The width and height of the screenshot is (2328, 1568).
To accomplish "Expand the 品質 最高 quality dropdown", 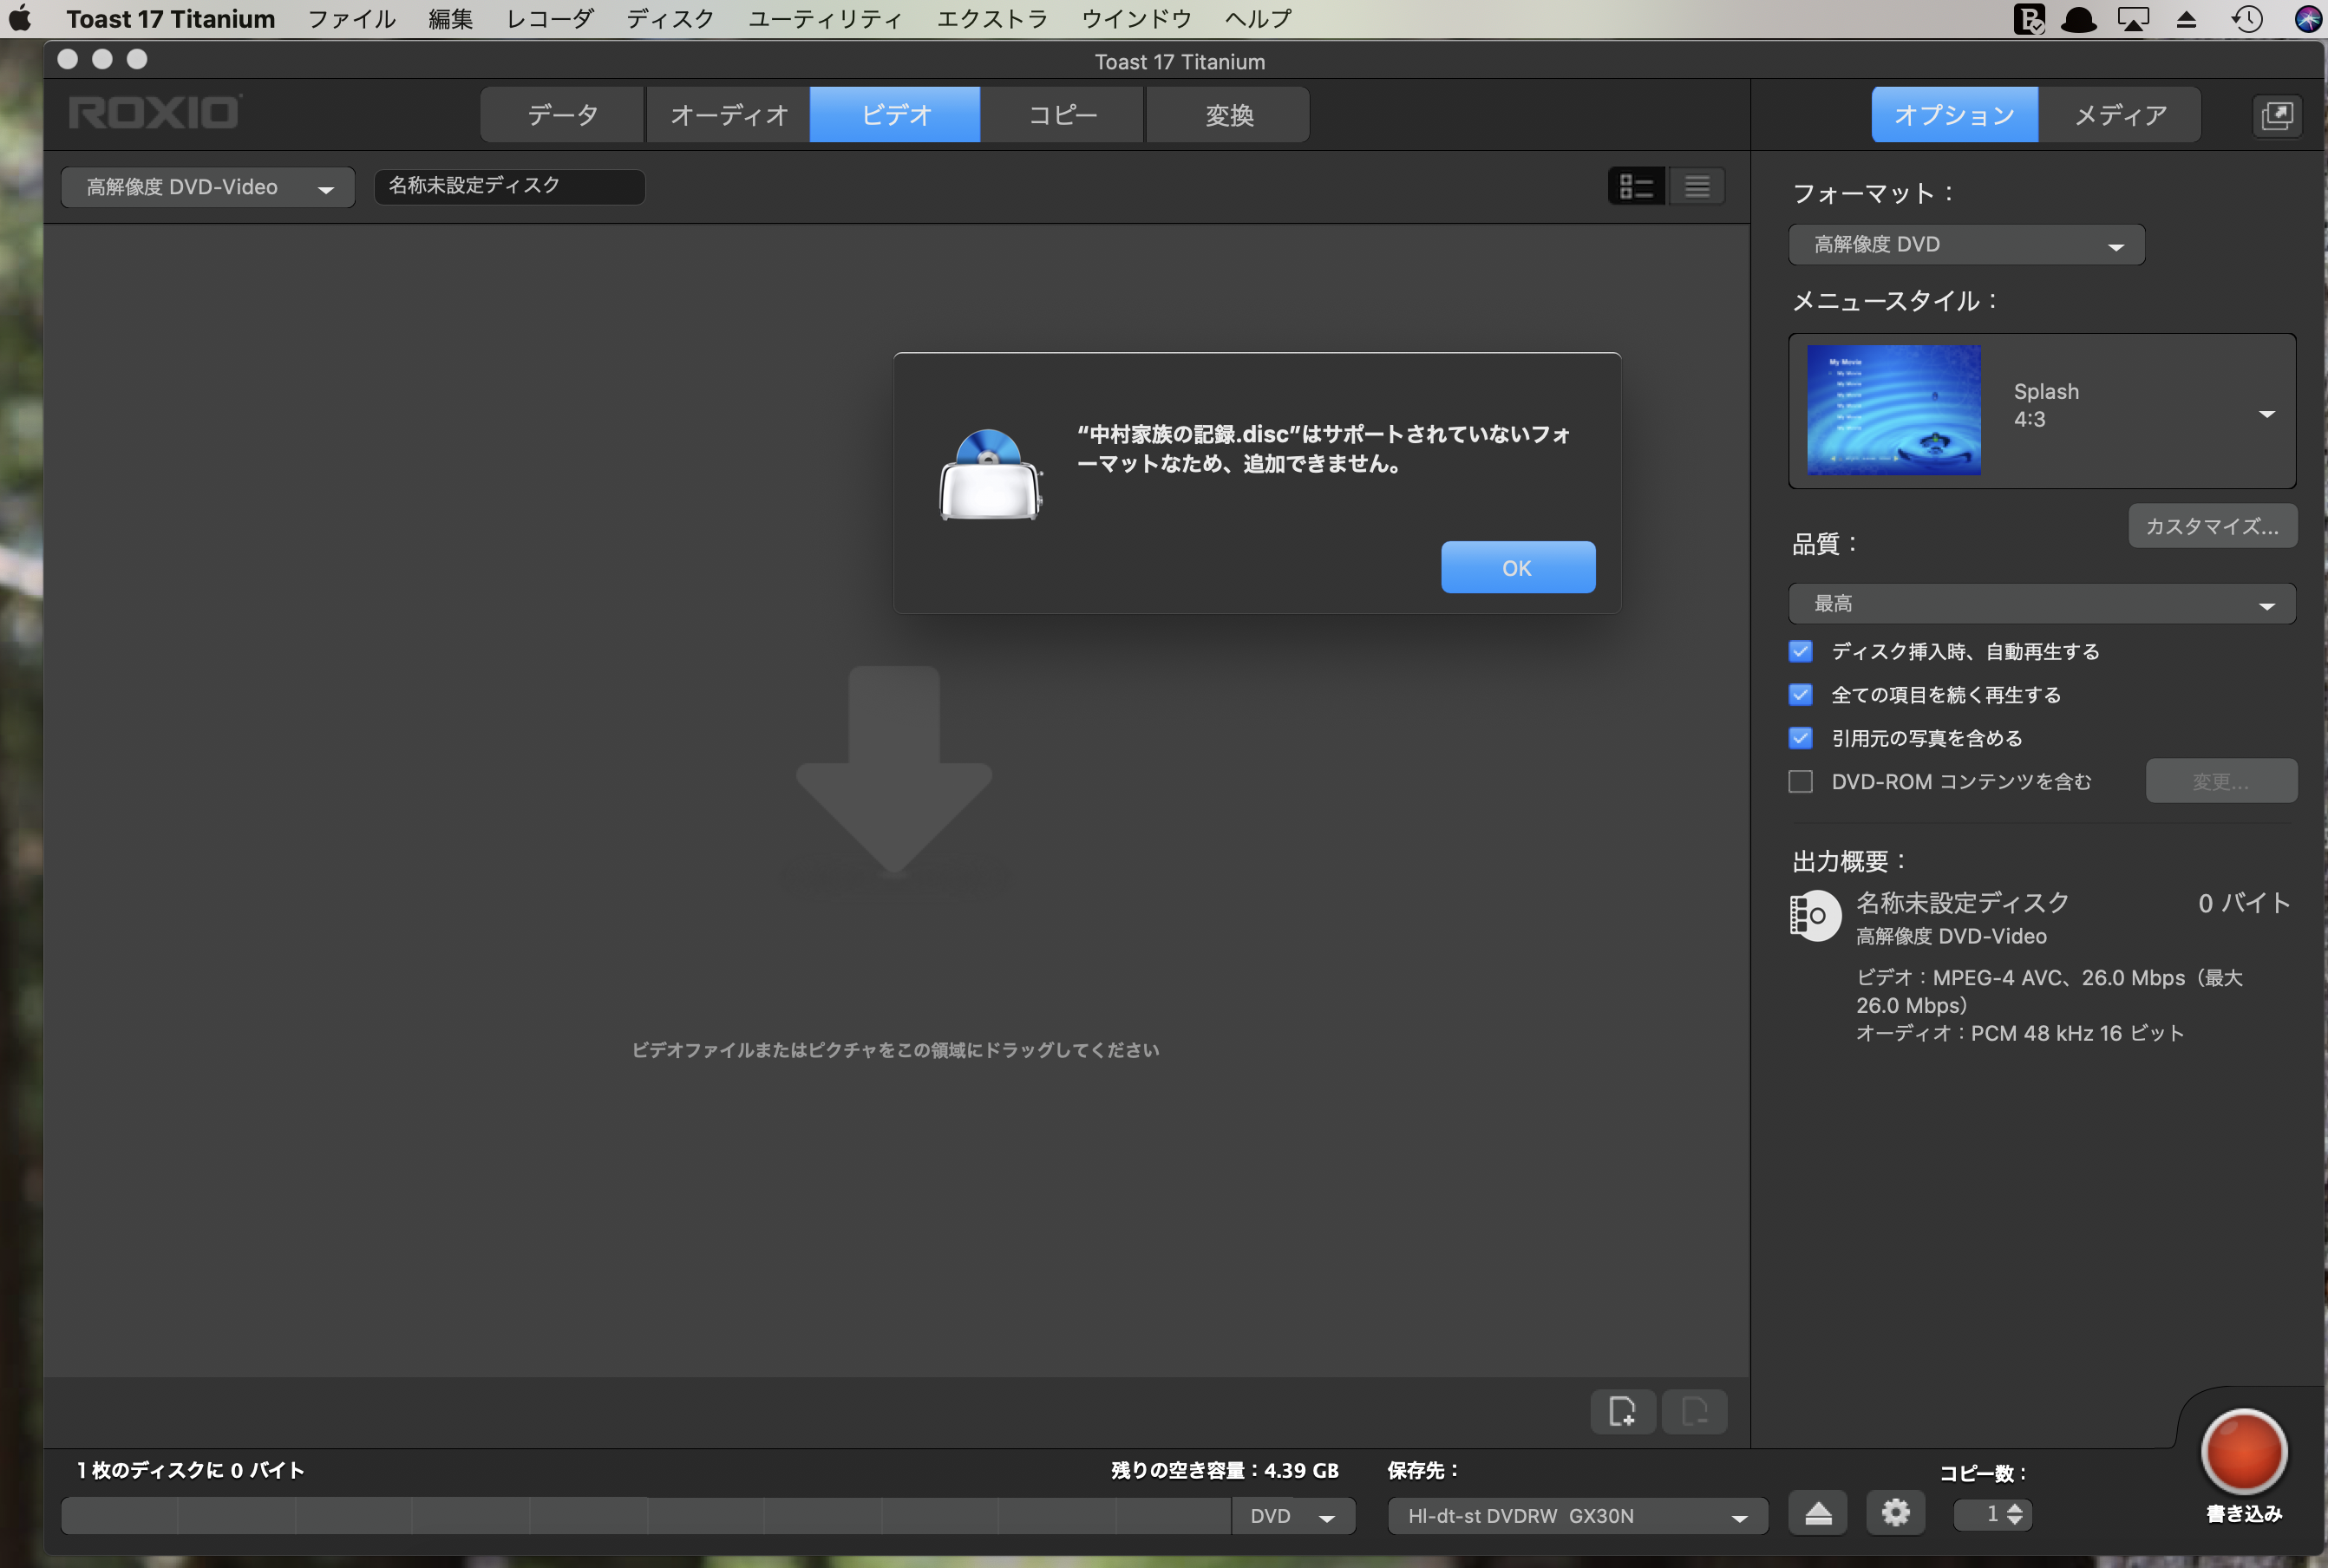I will 2041,603.
